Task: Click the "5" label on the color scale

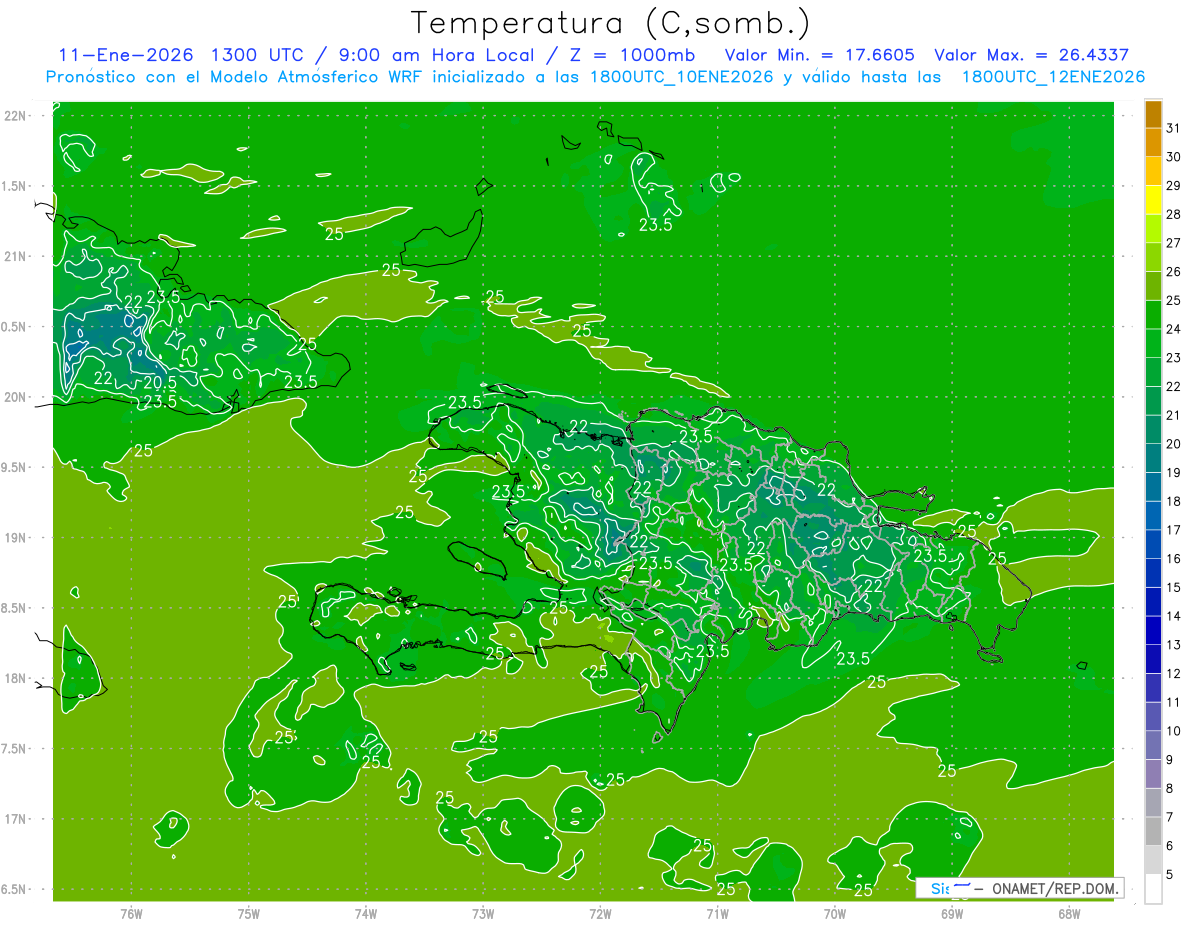Action: (1169, 875)
